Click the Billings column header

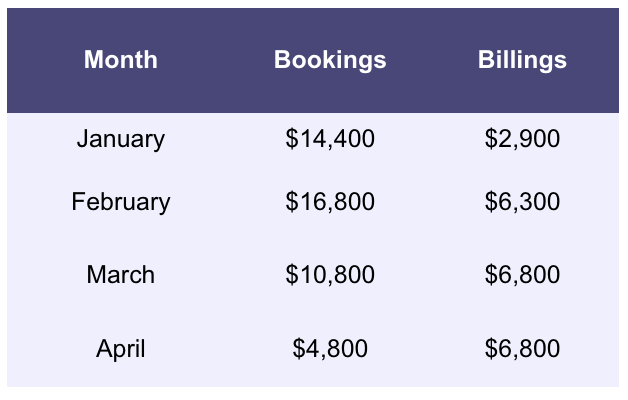[522, 60]
